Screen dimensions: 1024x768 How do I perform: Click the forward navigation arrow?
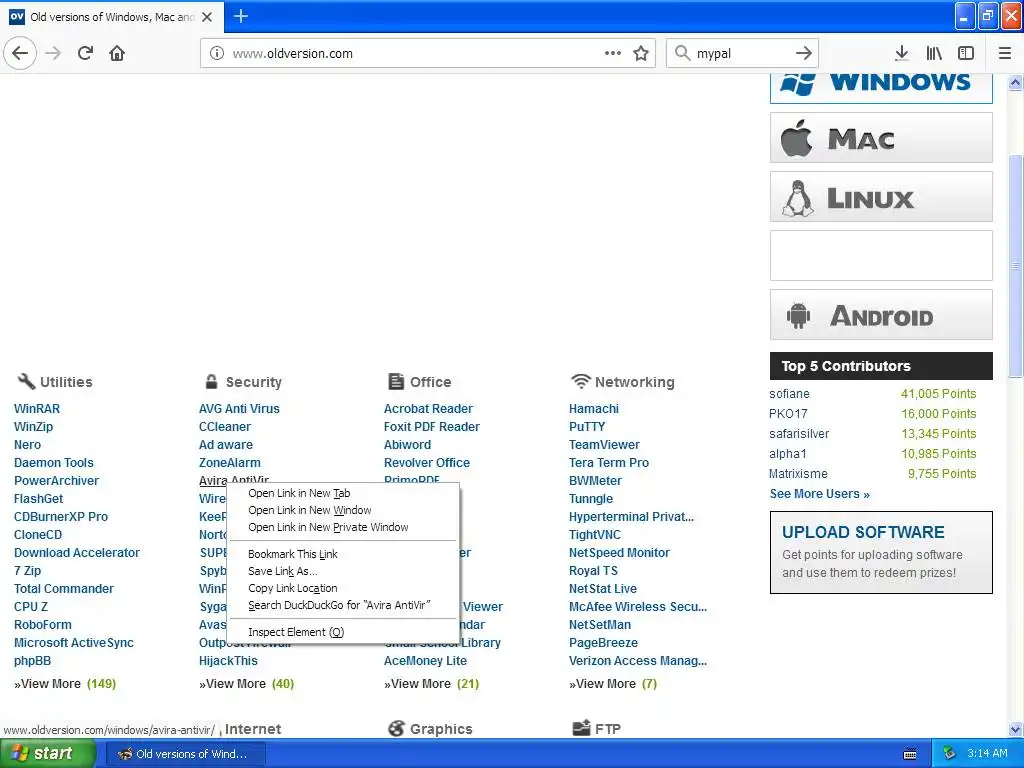pyautogui.click(x=53, y=53)
